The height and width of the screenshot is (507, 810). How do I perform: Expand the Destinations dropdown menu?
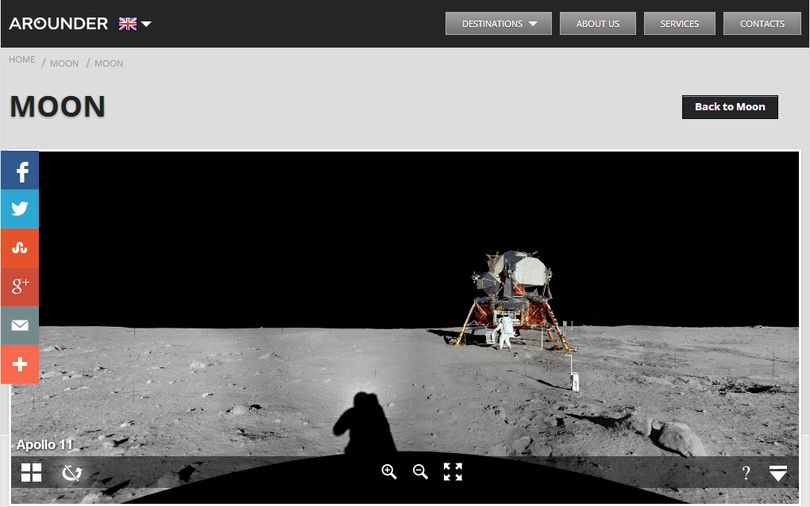tap(499, 24)
